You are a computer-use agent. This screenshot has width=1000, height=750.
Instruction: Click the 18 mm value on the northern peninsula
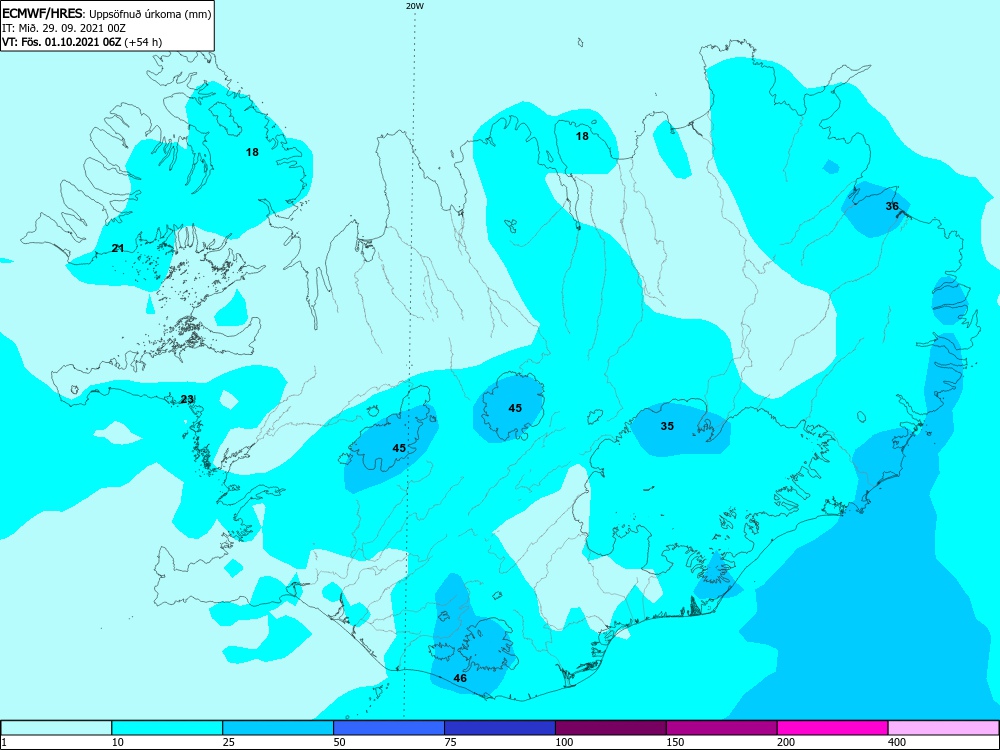point(582,136)
